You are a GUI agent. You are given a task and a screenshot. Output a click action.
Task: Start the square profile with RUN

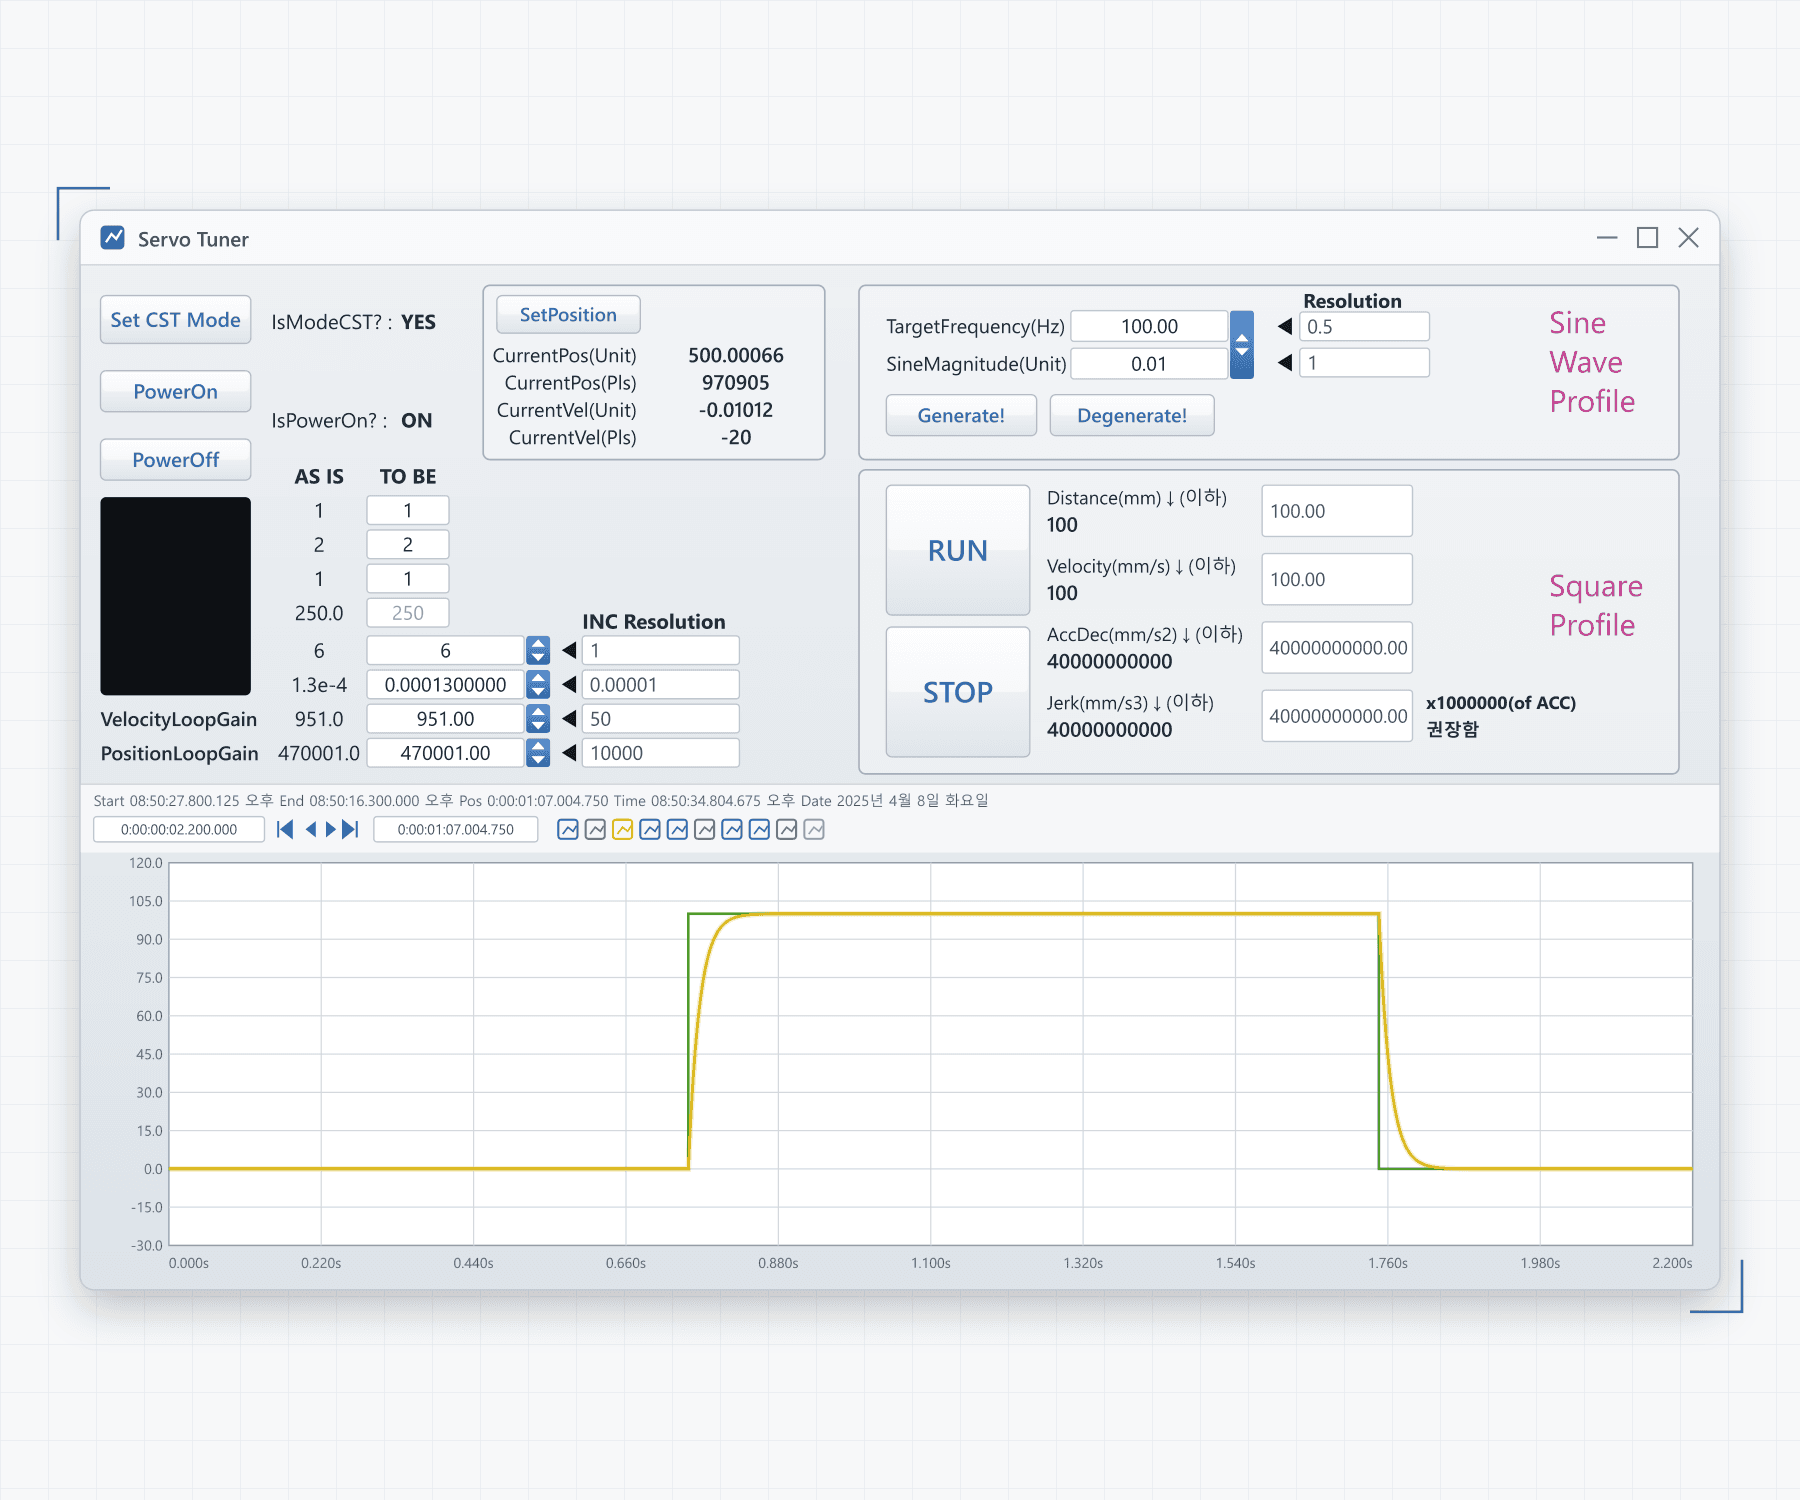[x=958, y=550]
